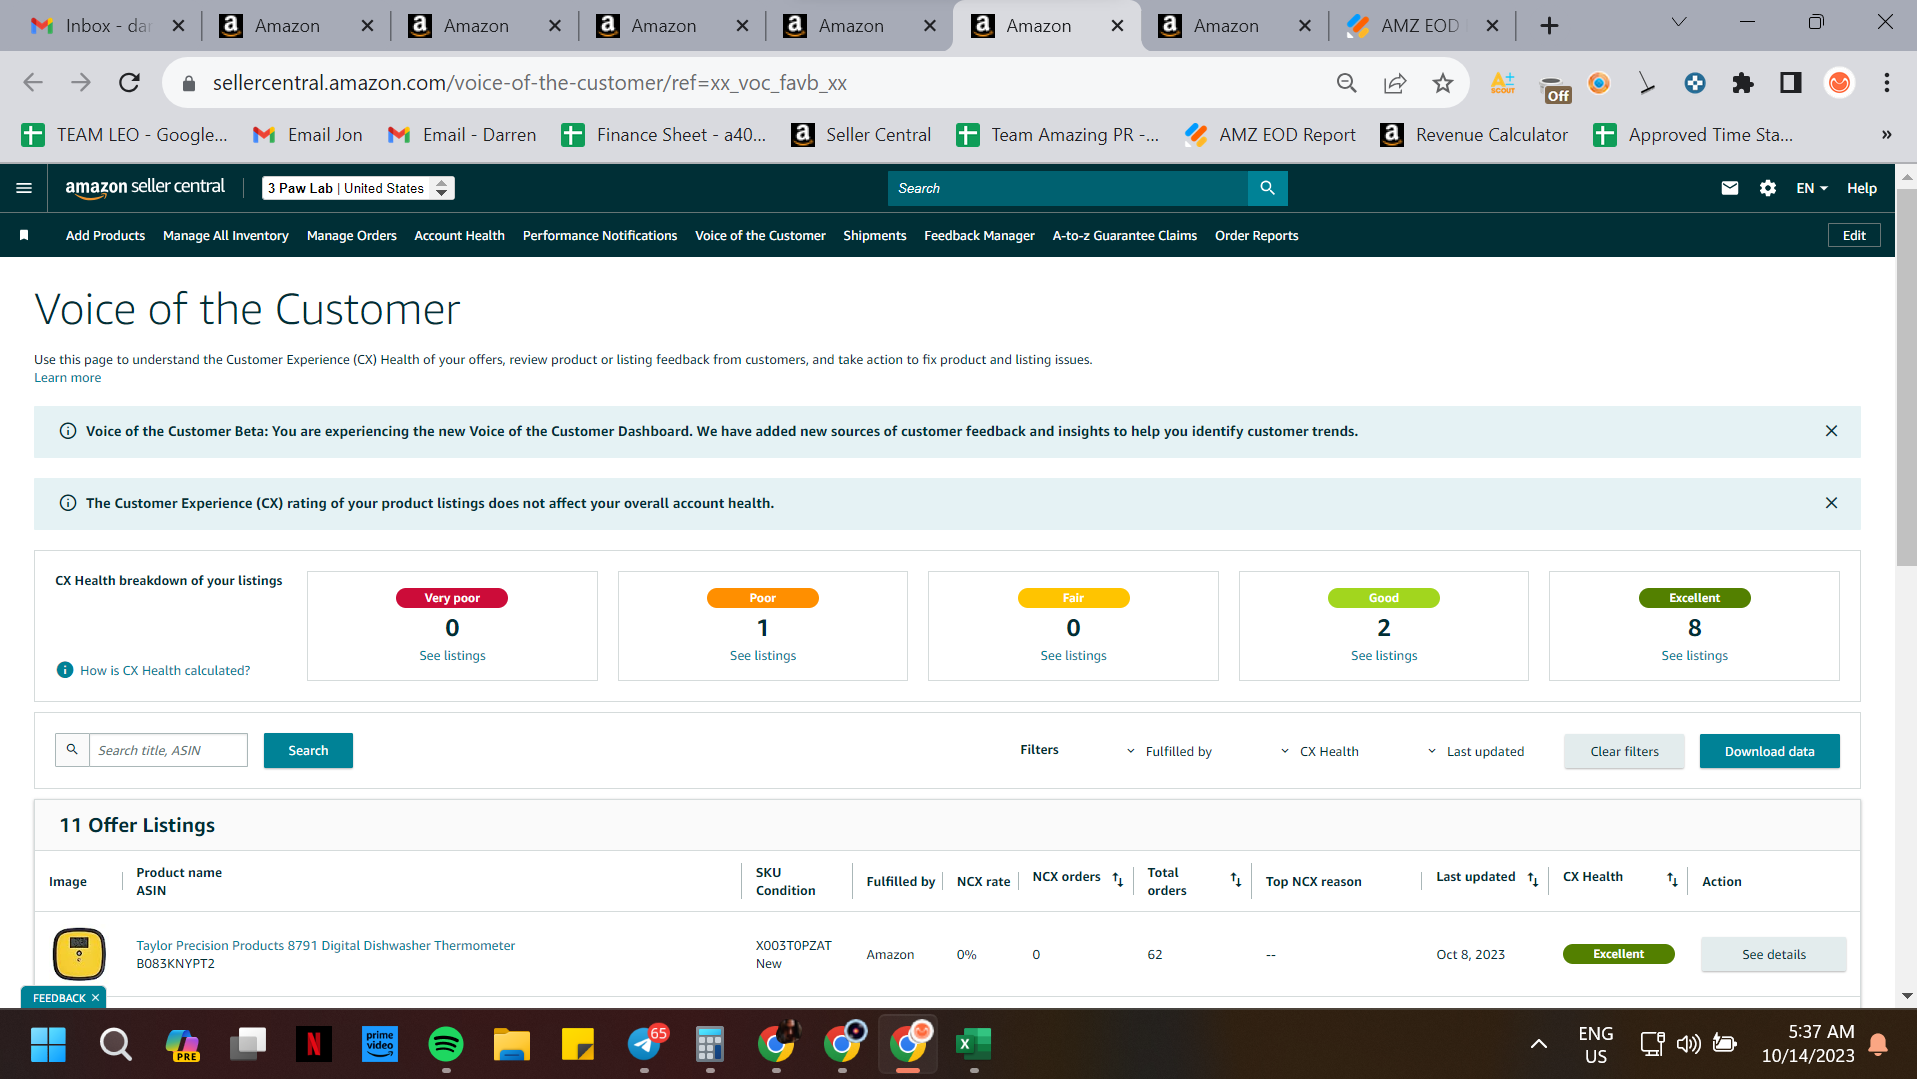1917x1079 pixels.
Task: Reload the page with the refresh icon
Action: coord(129,83)
